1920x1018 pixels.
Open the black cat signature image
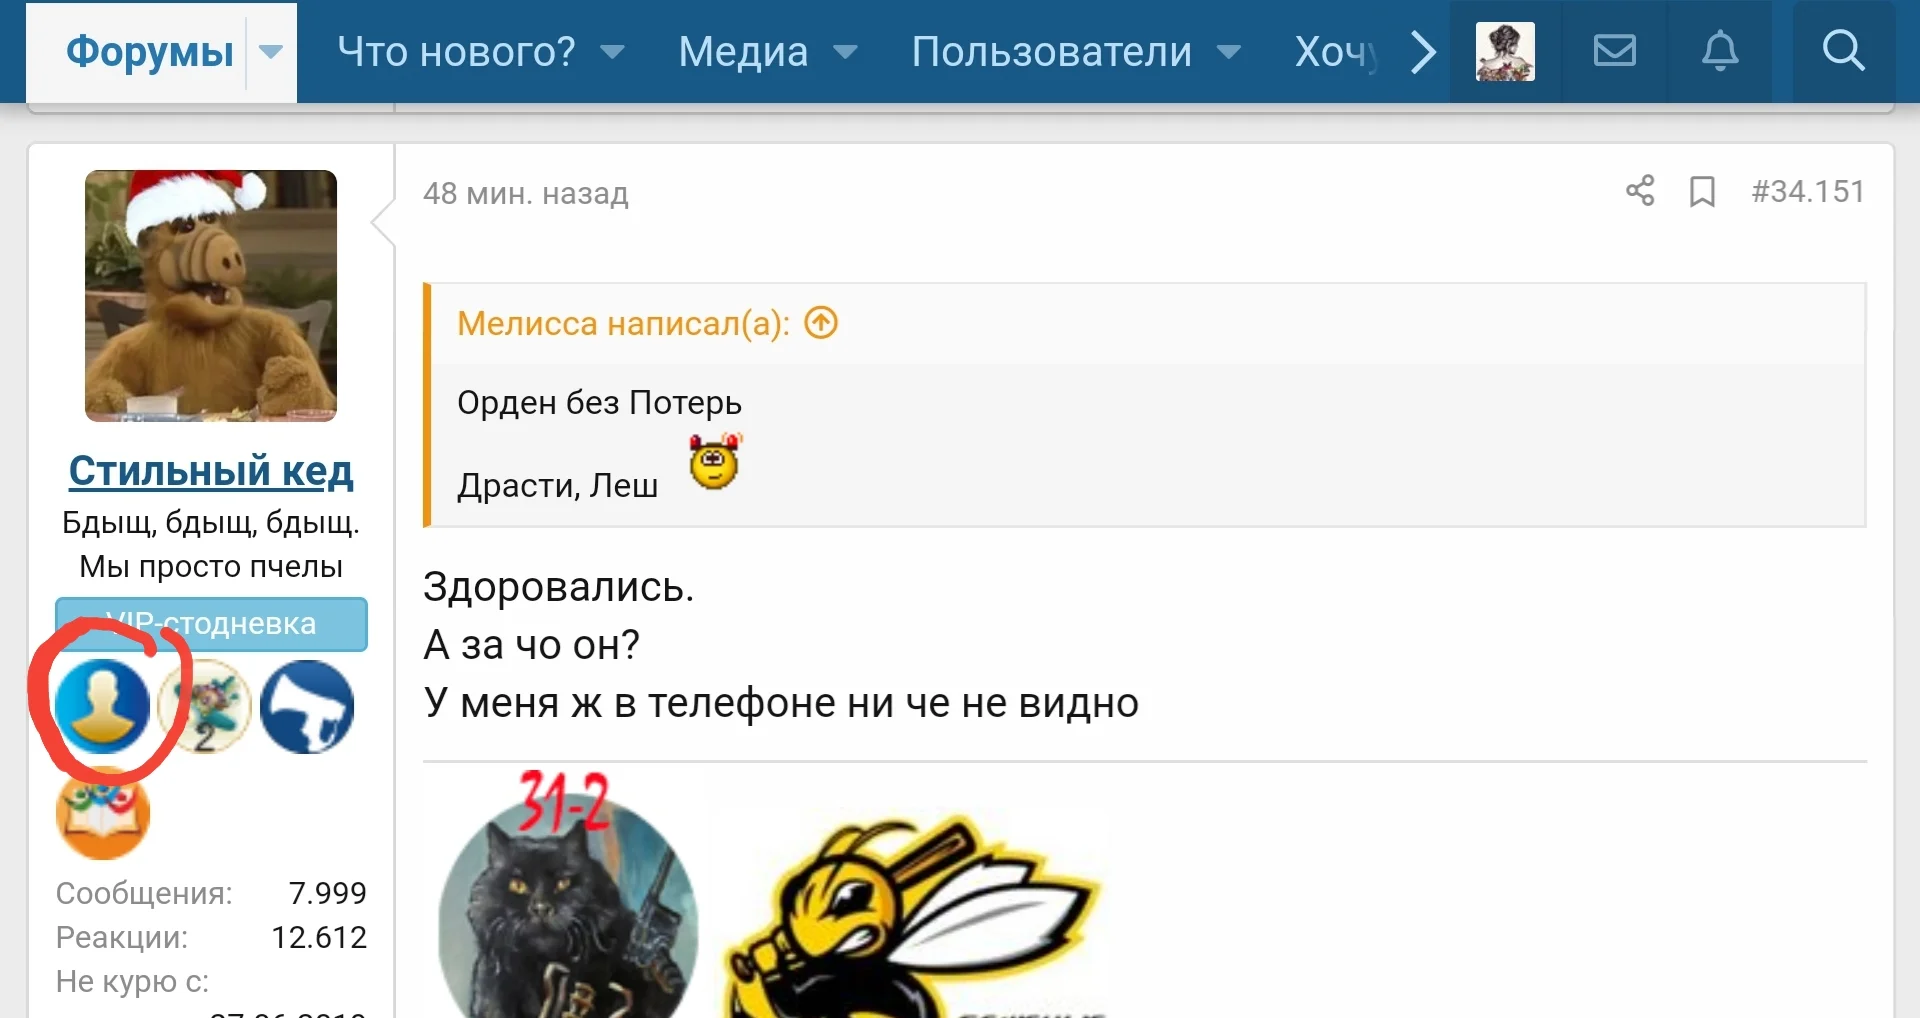[567, 895]
